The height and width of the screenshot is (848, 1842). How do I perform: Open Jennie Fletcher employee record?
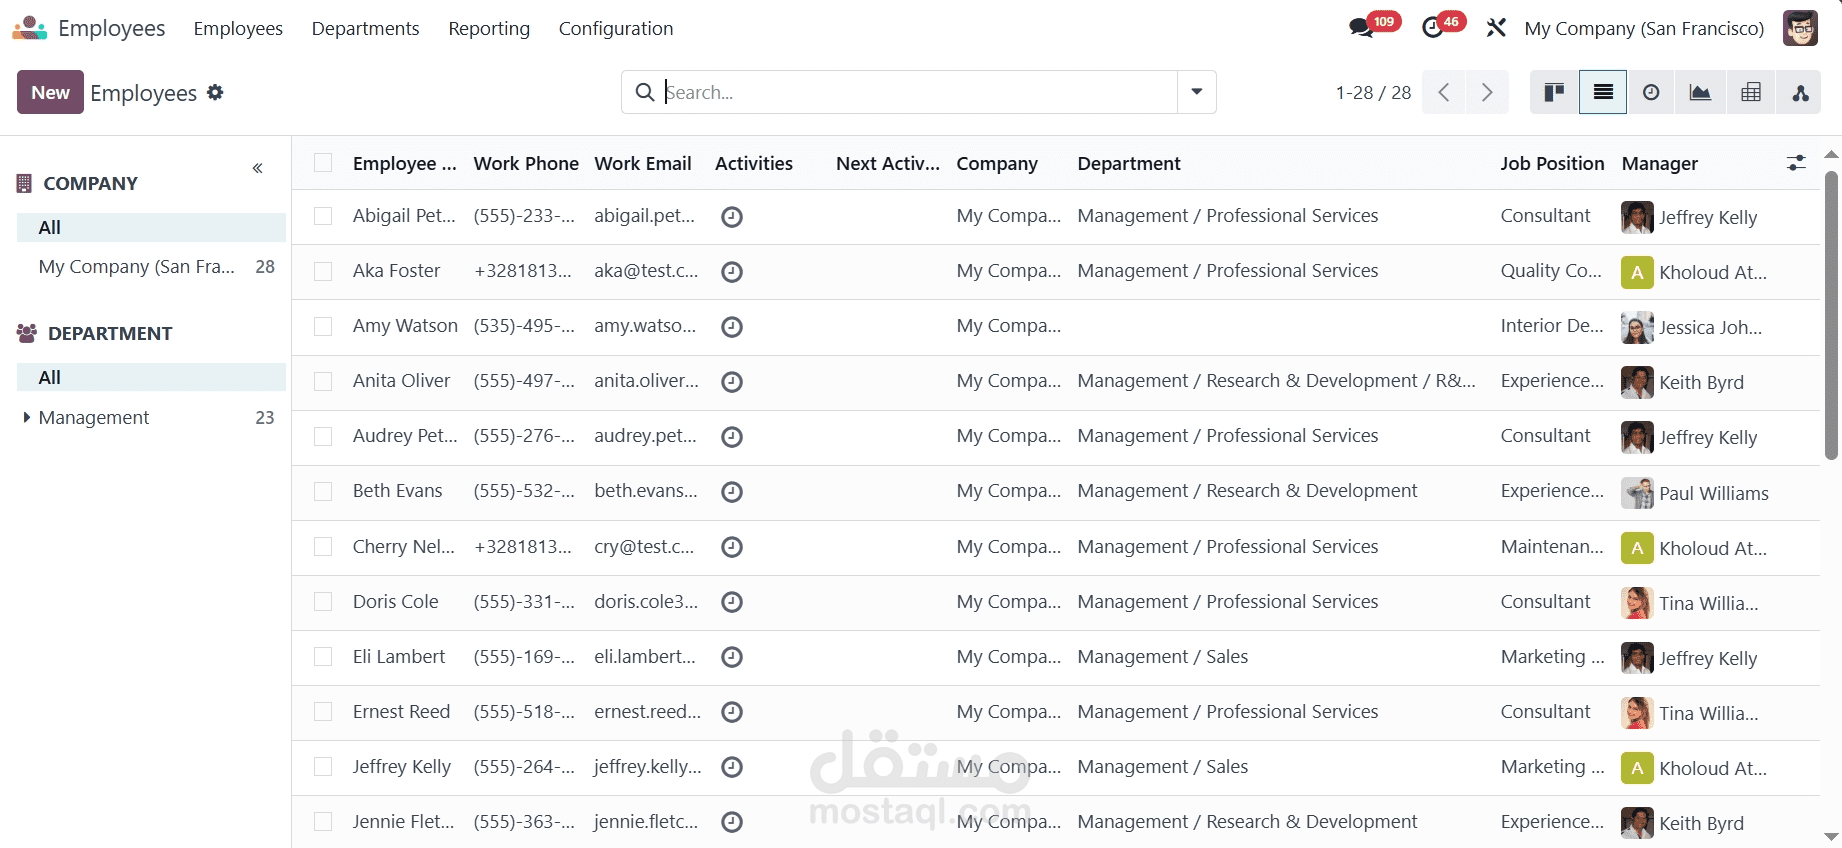coord(403,822)
